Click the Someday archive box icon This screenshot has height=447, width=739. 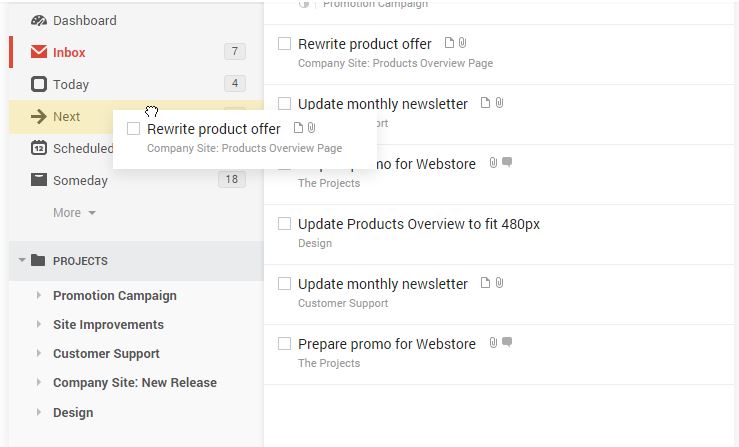(39, 180)
